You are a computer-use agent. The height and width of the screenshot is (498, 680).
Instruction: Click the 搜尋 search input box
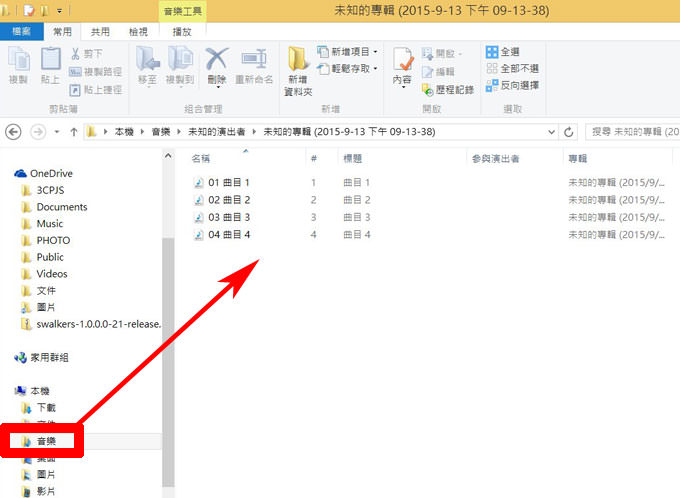coord(630,131)
